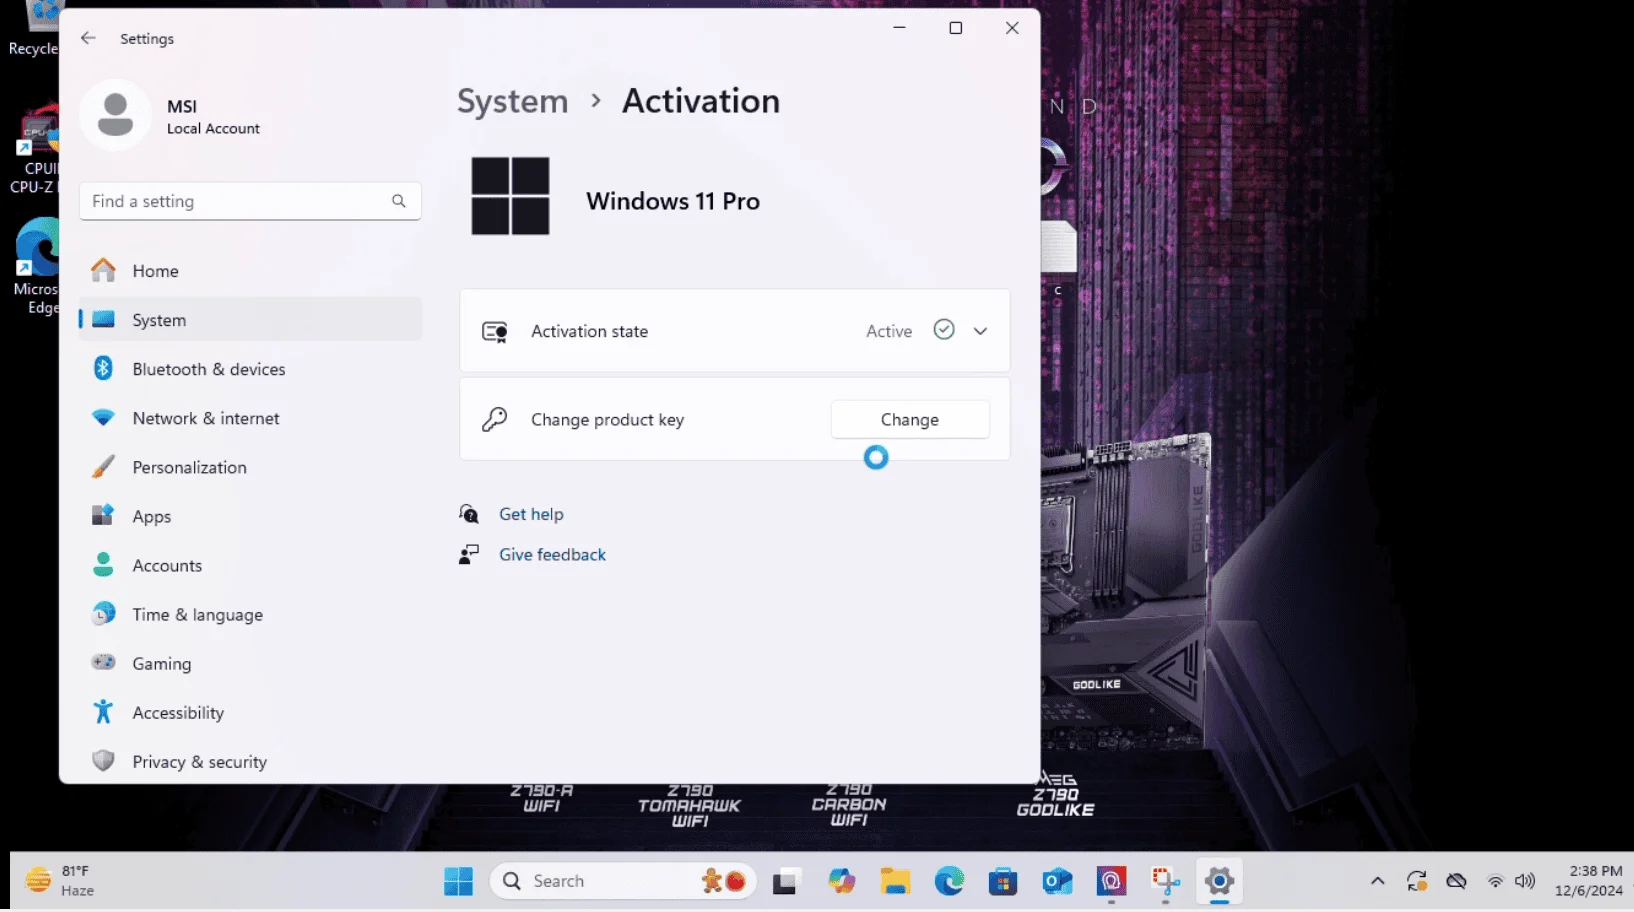The image size is (1634, 912).
Task: Click the Settings gear on the taskbar
Action: tap(1219, 881)
